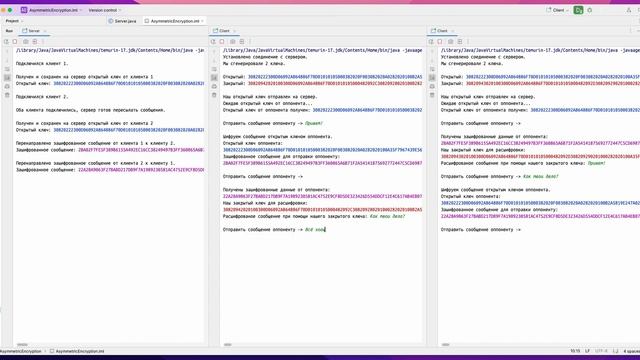Open more actions in the right Client toolbar

point(468,42)
